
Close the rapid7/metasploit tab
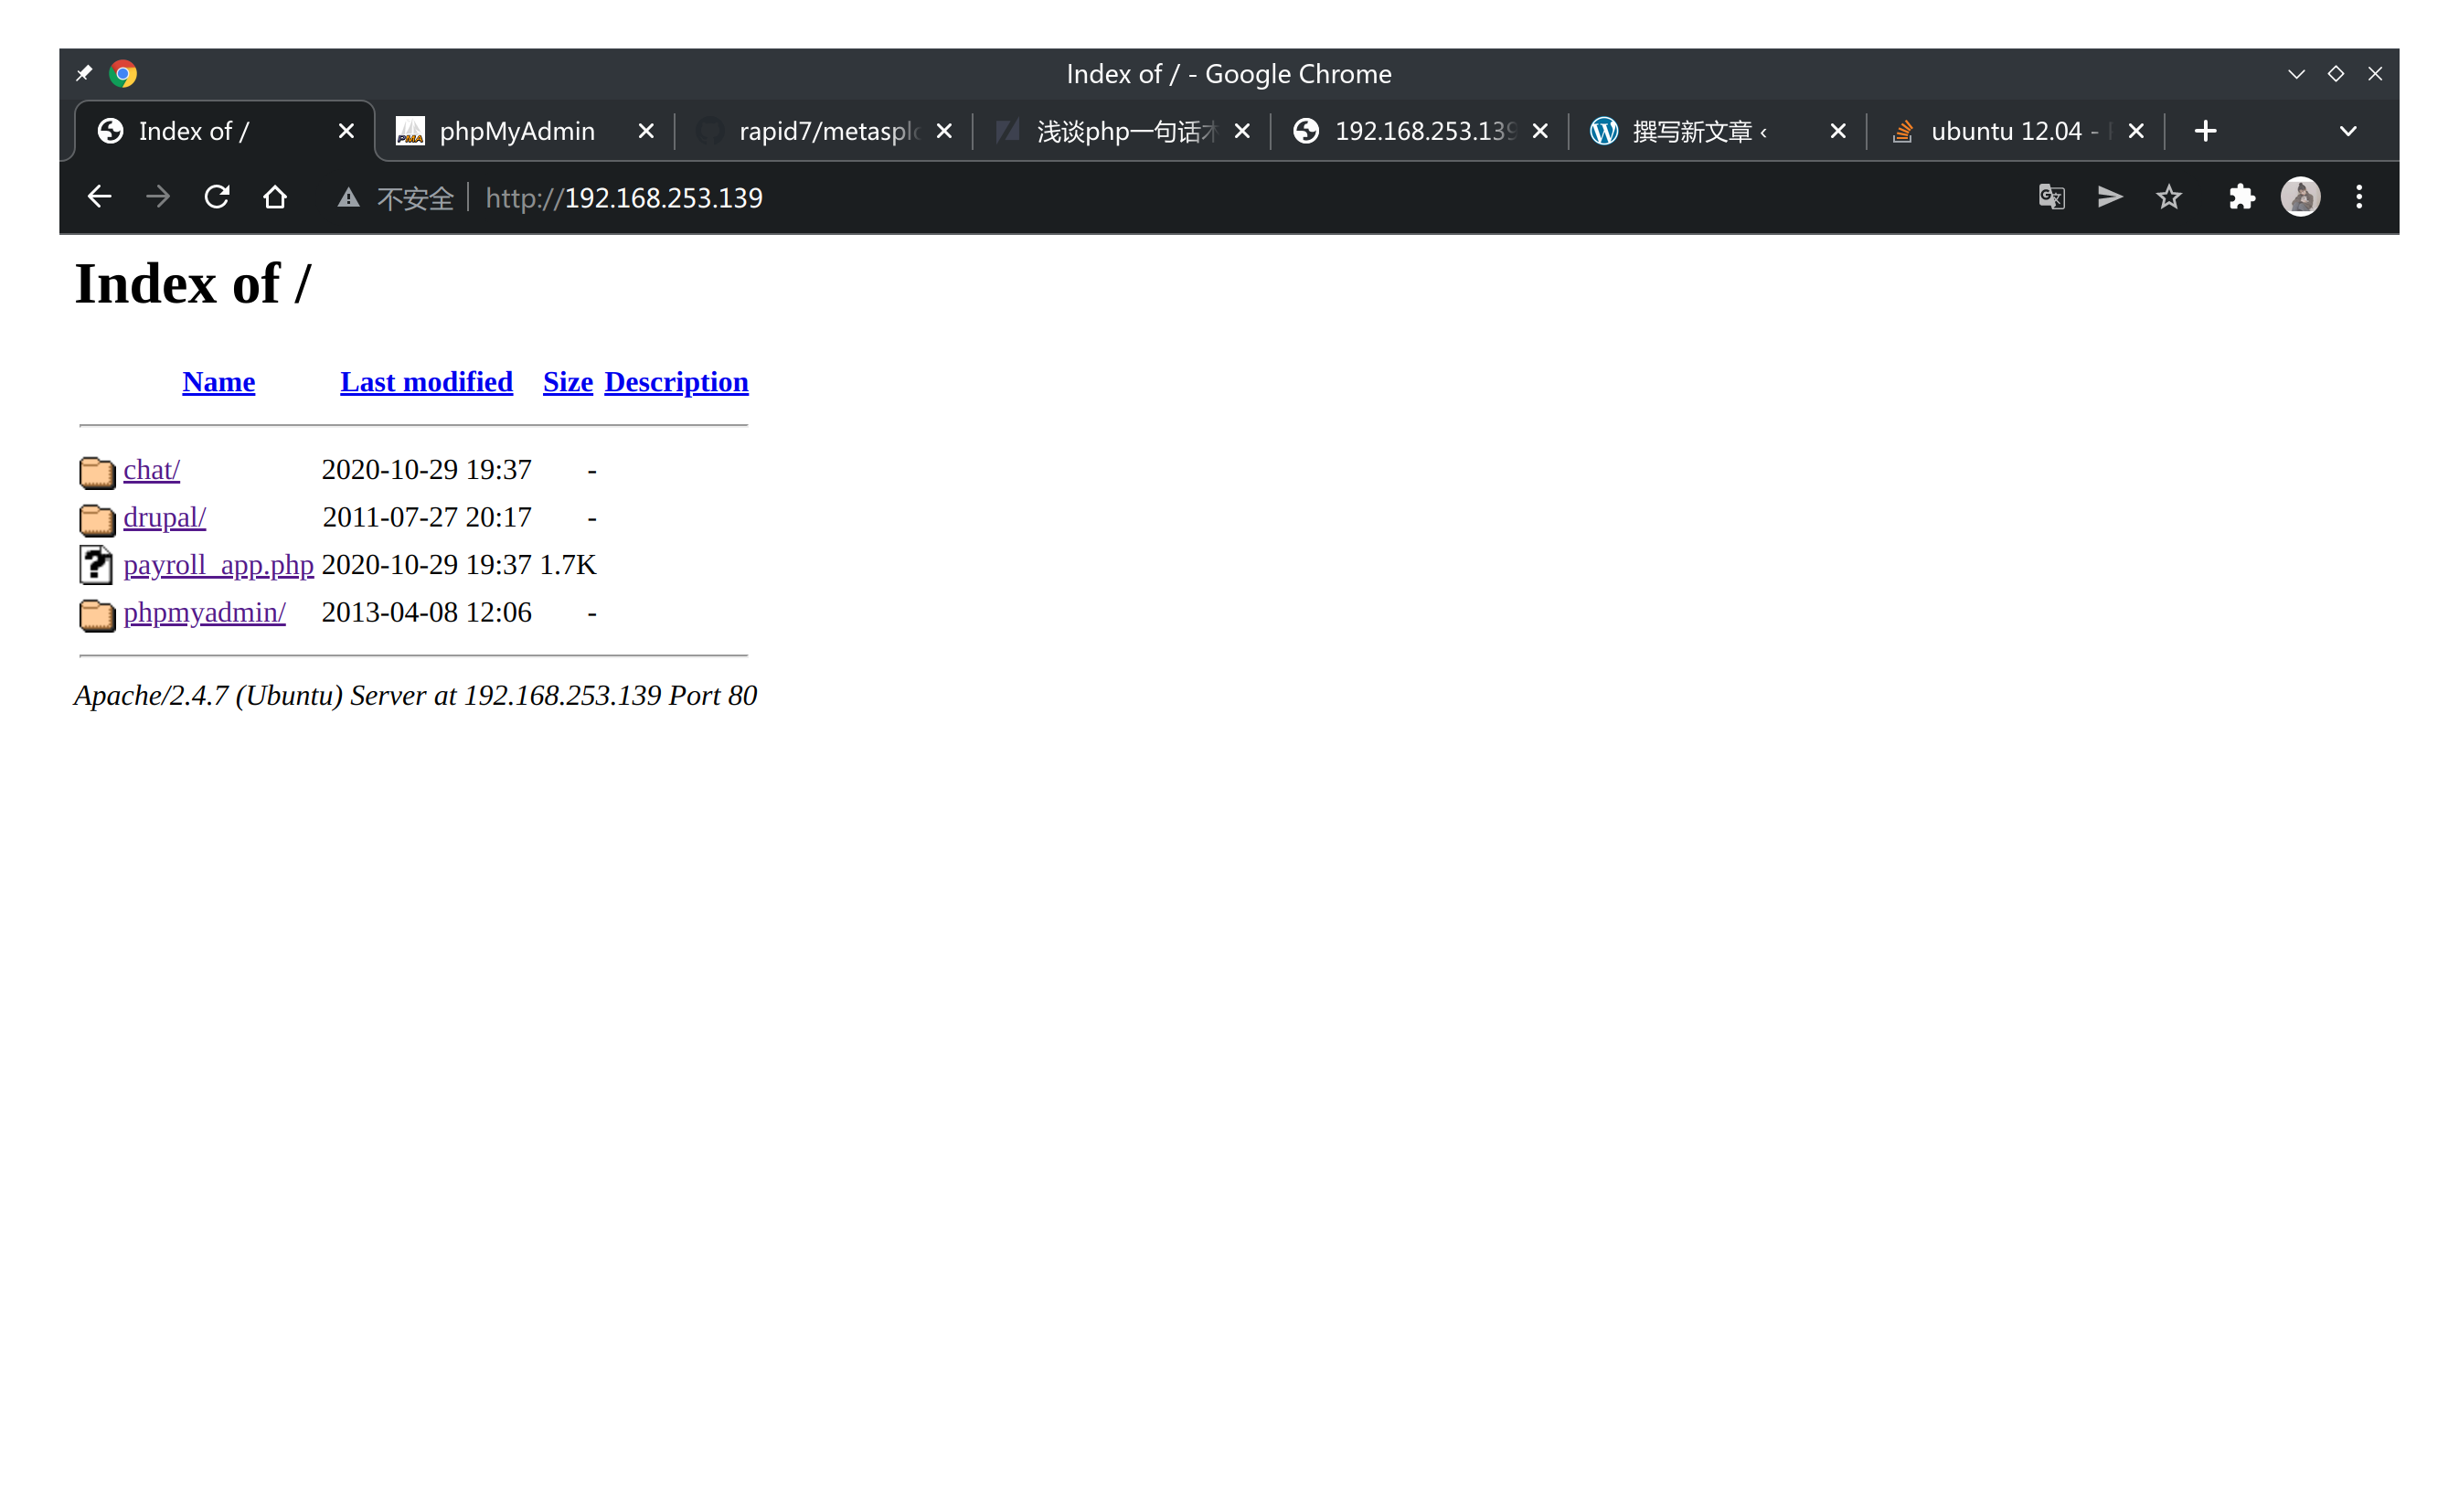point(944,131)
